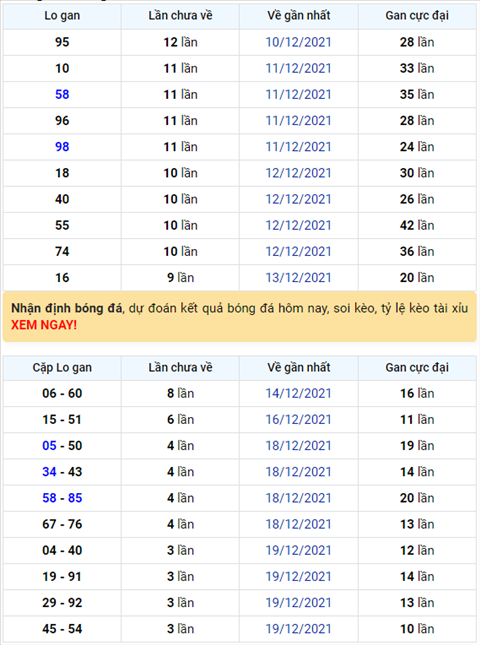Select lo gan number 55 cell
Image resolution: width=480 pixels, height=645 pixels.
pyautogui.click(x=62, y=225)
